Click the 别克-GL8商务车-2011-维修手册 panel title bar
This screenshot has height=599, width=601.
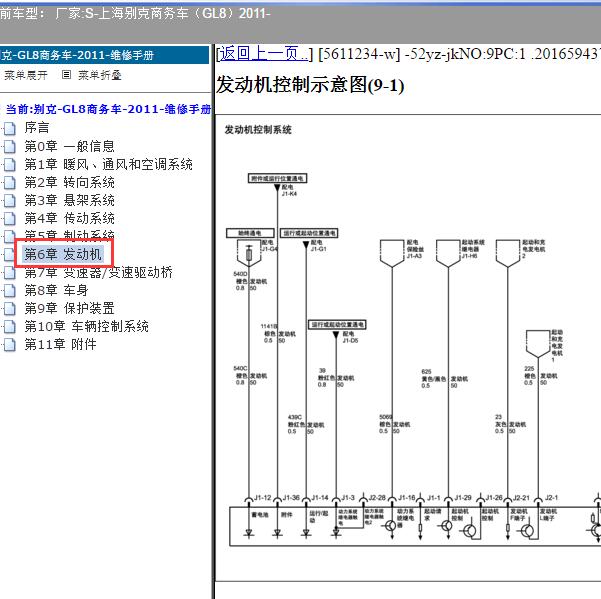click(104, 55)
